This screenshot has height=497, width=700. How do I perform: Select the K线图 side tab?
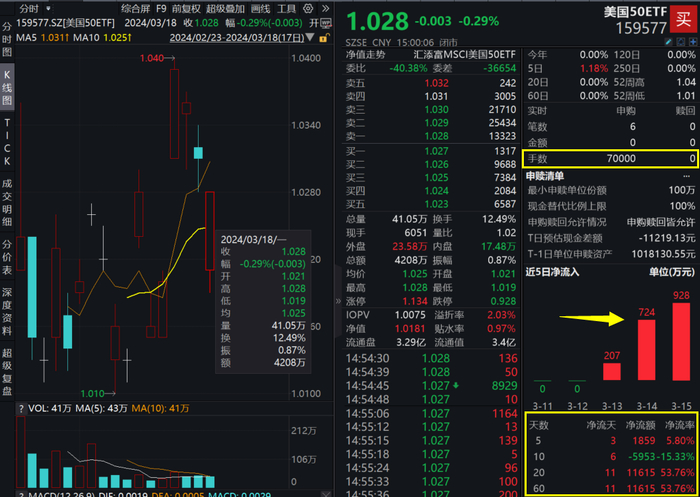7,88
